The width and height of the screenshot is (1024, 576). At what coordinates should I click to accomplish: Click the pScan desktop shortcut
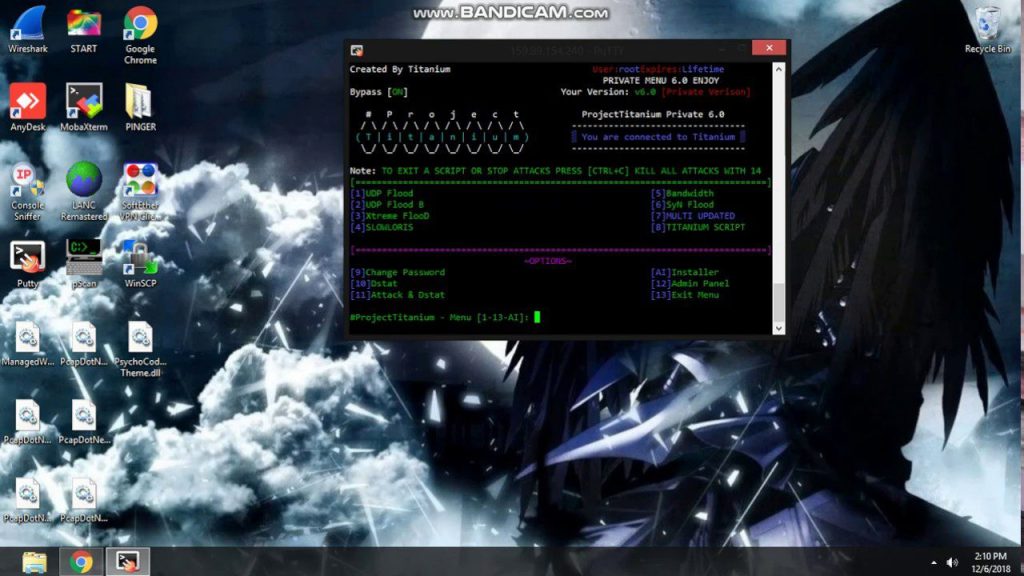coord(84,258)
